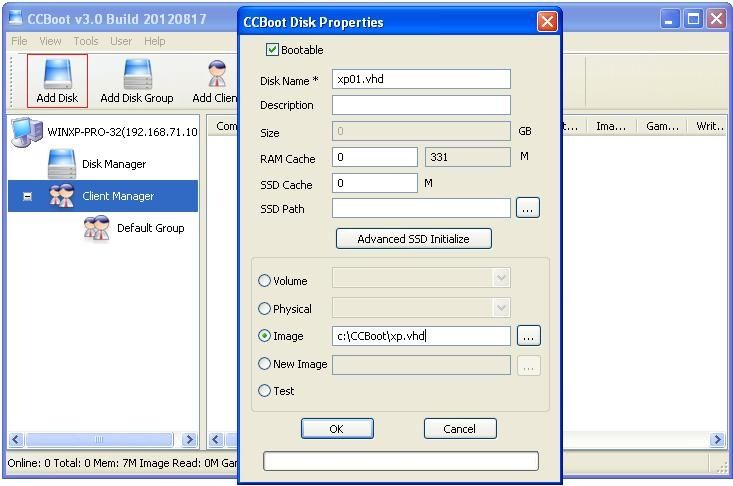Click the status bar Online text
This screenshot has height=486, width=733.
28,463
